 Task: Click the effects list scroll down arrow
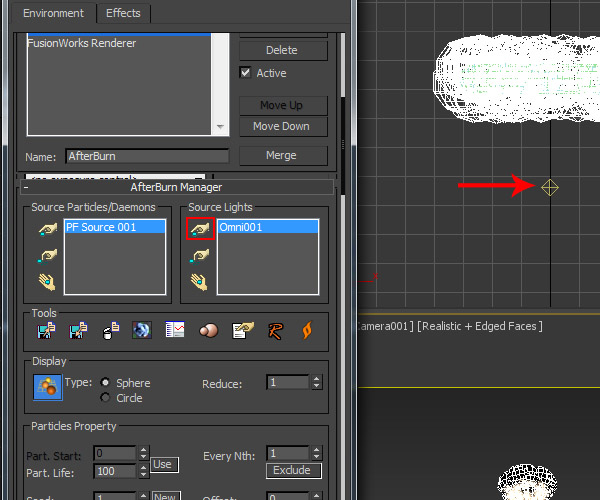click(220, 127)
